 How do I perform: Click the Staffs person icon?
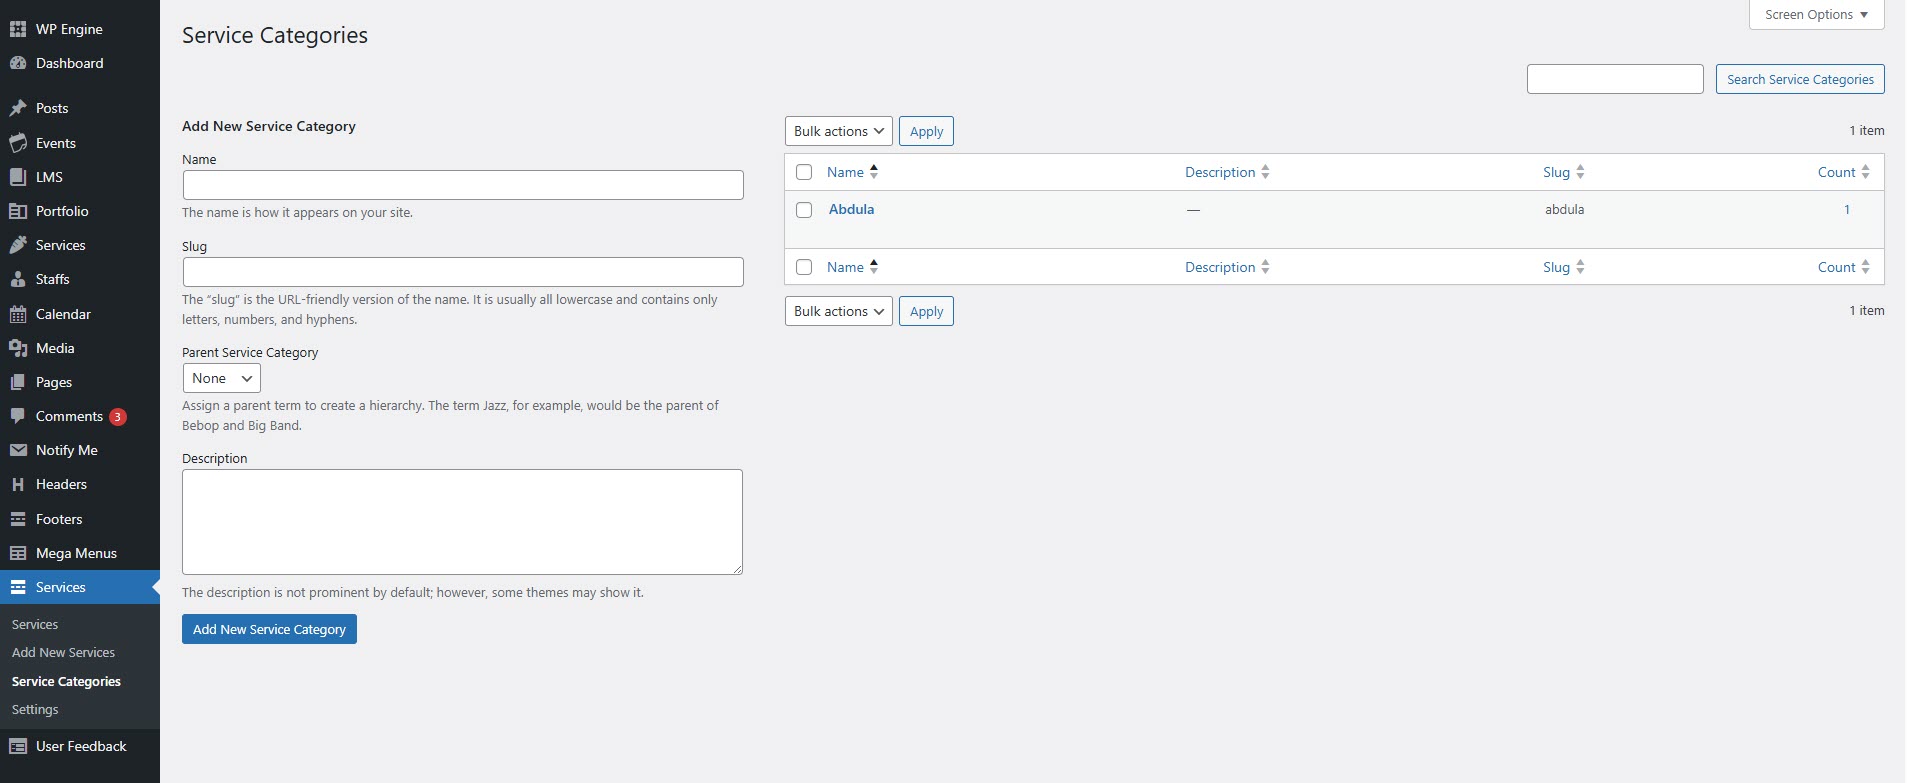click(18, 279)
